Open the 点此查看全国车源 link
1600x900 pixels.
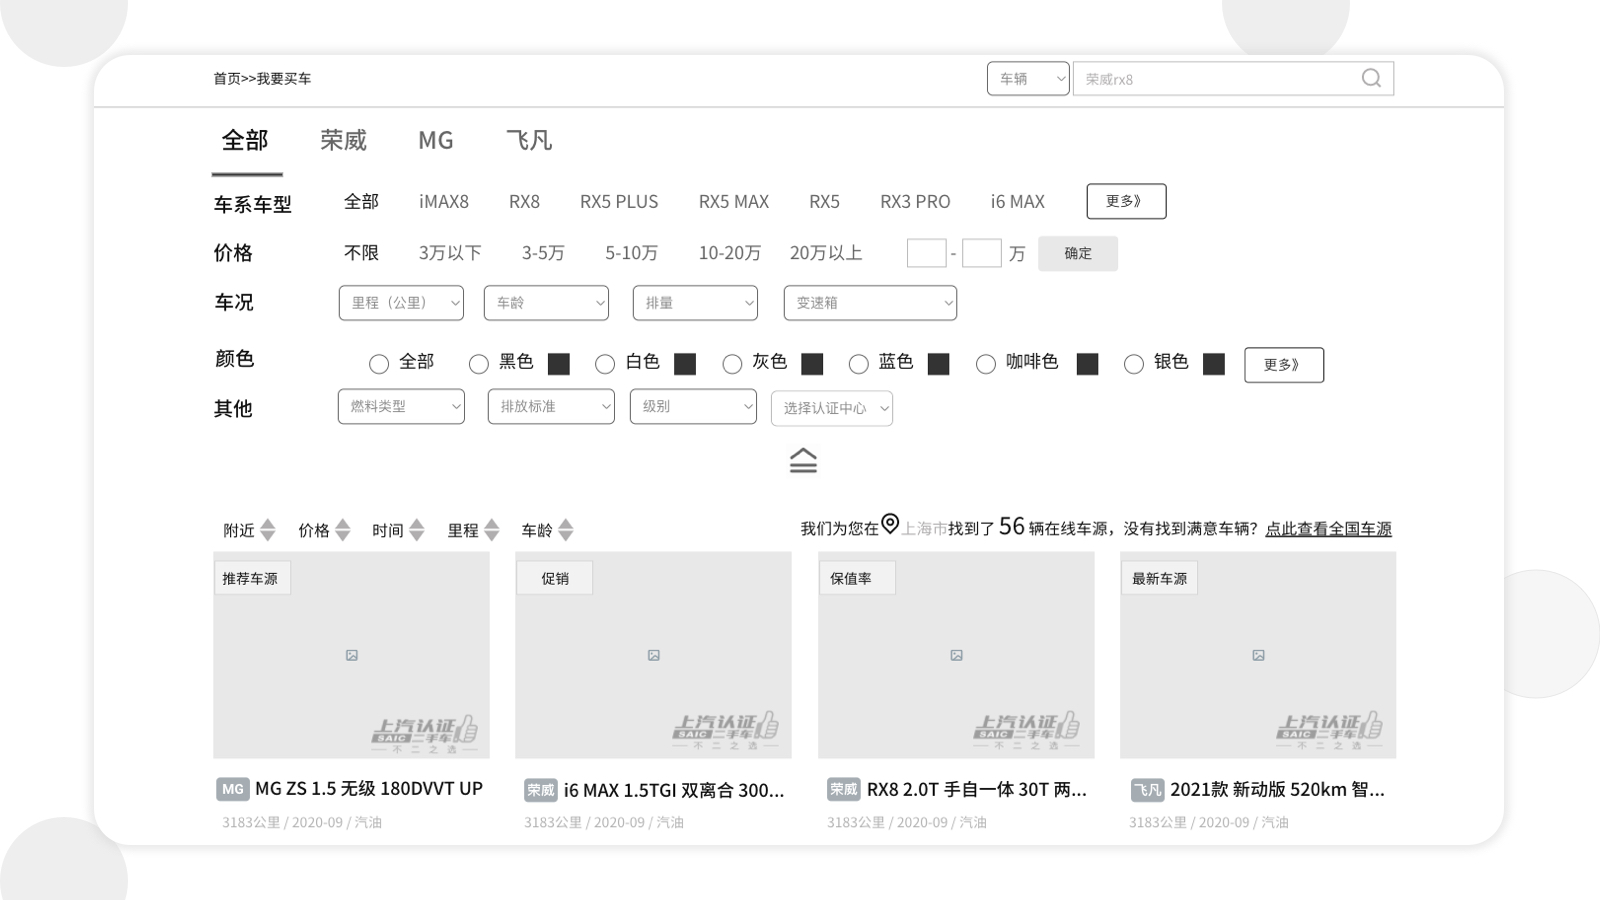click(1328, 528)
